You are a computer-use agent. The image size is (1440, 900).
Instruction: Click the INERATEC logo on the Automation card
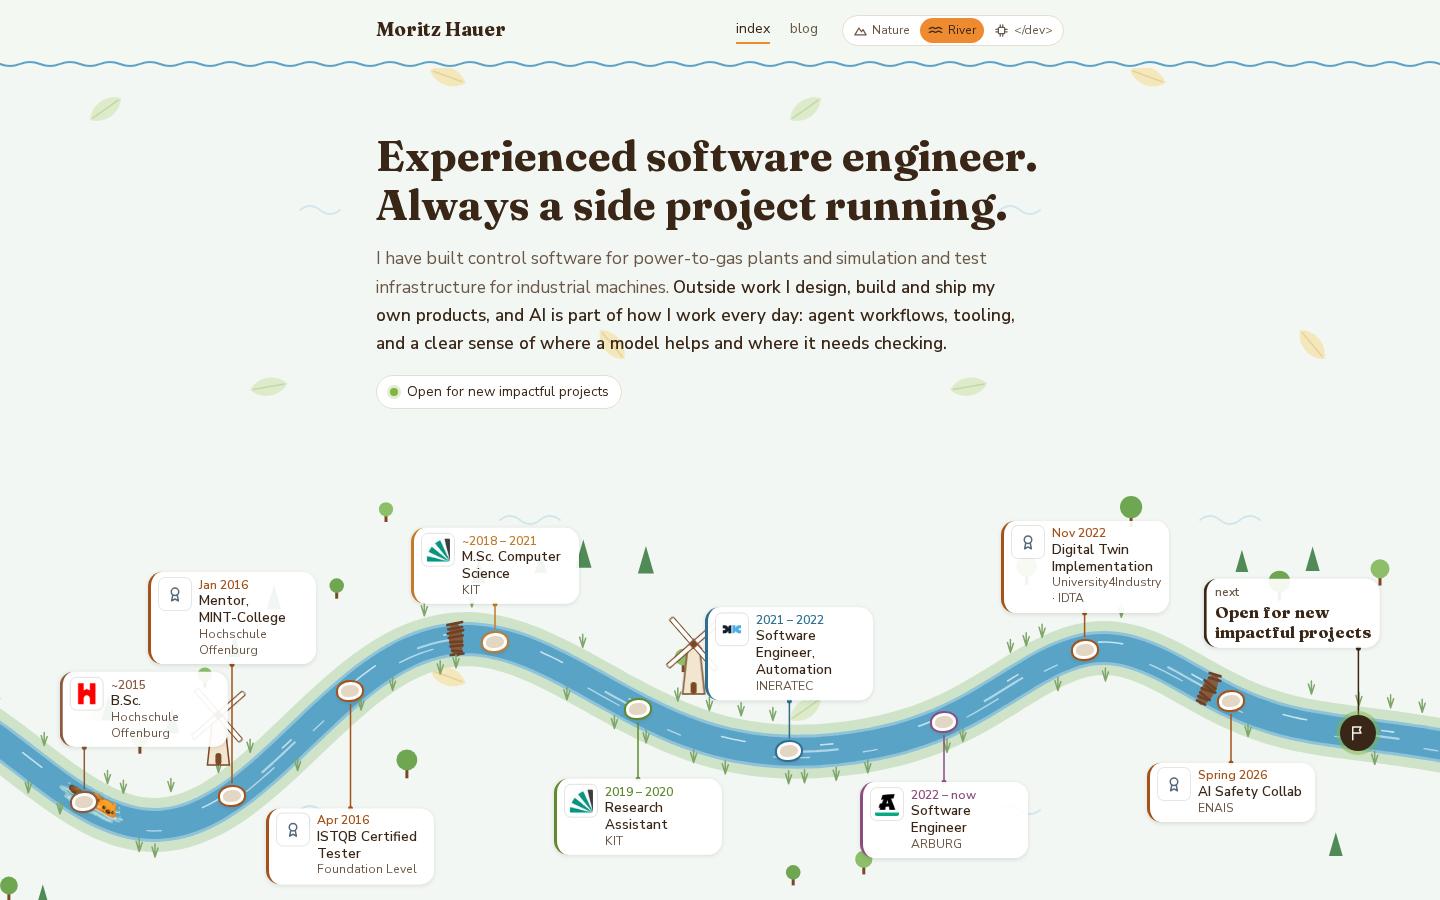732,629
